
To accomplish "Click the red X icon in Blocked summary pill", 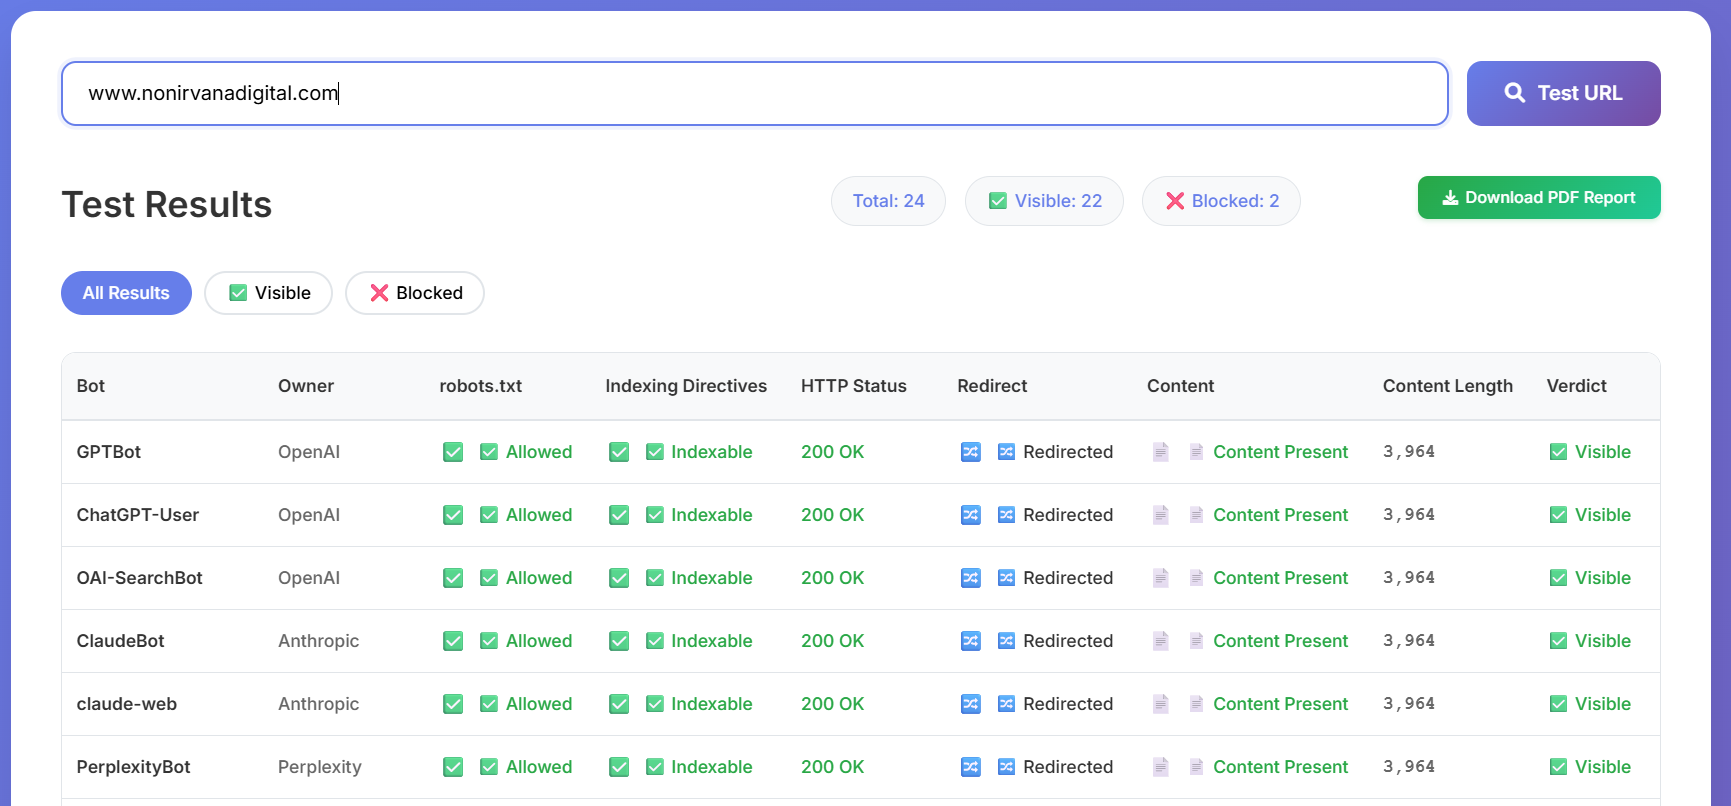I will click(x=1175, y=201).
